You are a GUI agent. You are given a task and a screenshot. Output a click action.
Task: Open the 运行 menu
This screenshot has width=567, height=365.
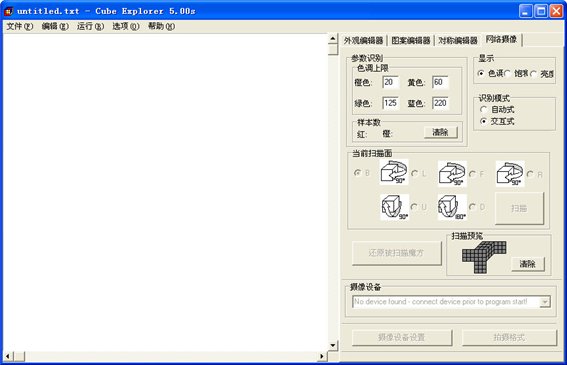pos(90,26)
